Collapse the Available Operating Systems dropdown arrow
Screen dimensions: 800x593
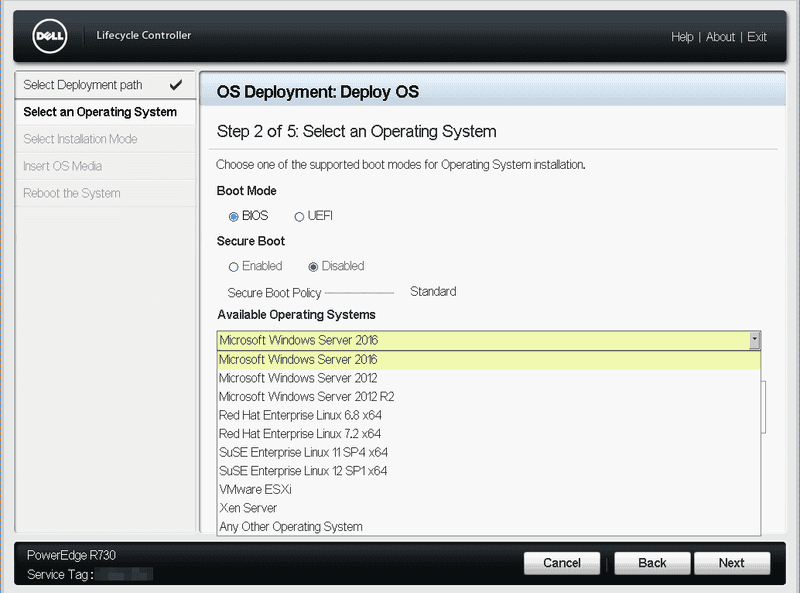coord(754,340)
